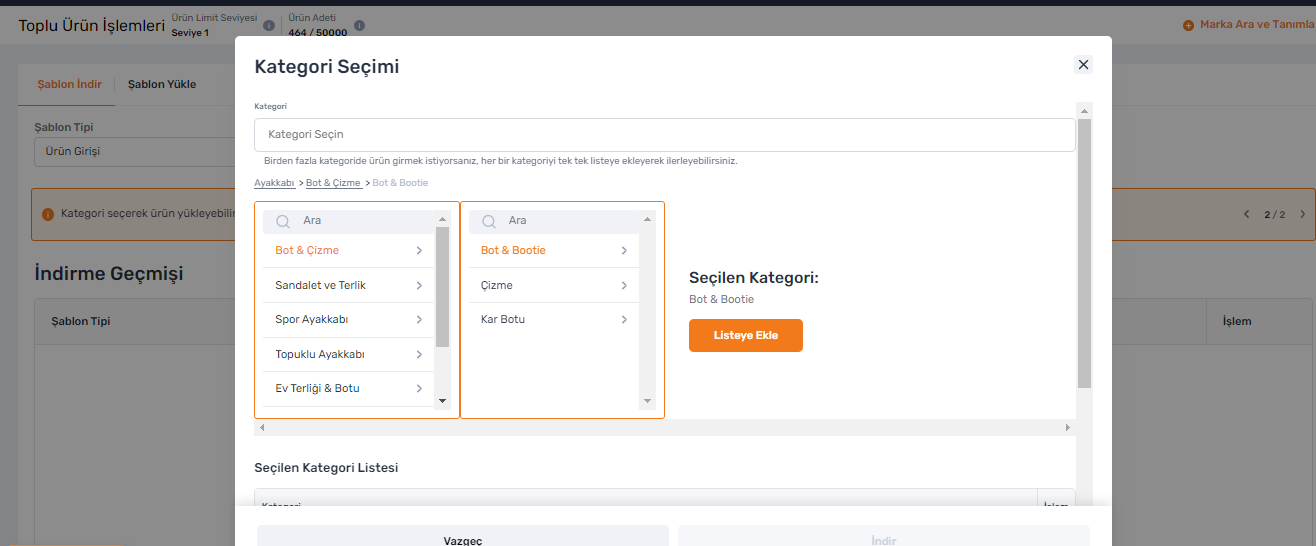Expand Ev Terliği & Botu chevron
This screenshot has width=1316, height=546.
(x=419, y=389)
